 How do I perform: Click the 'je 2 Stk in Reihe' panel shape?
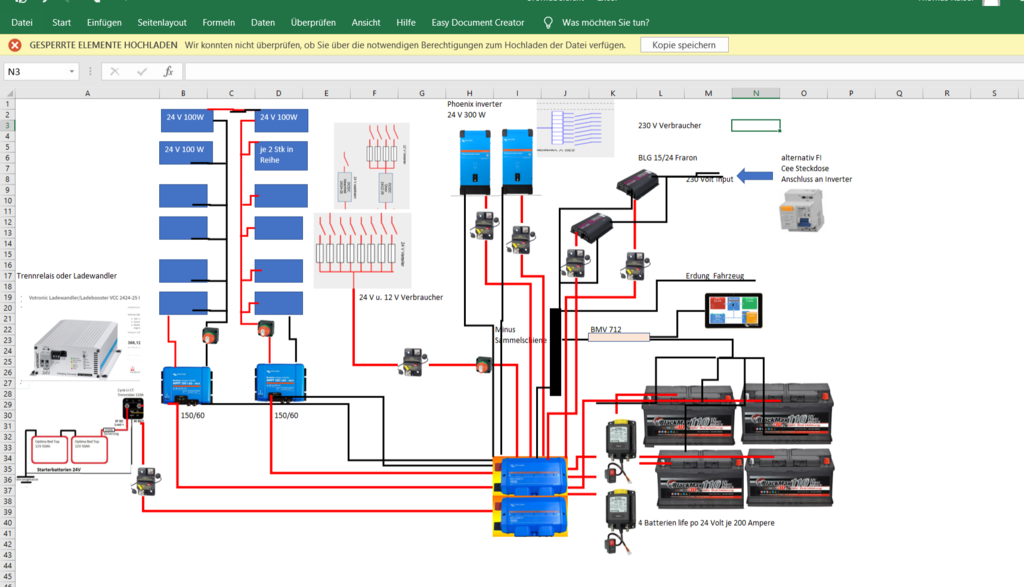click(x=281, y=155)
